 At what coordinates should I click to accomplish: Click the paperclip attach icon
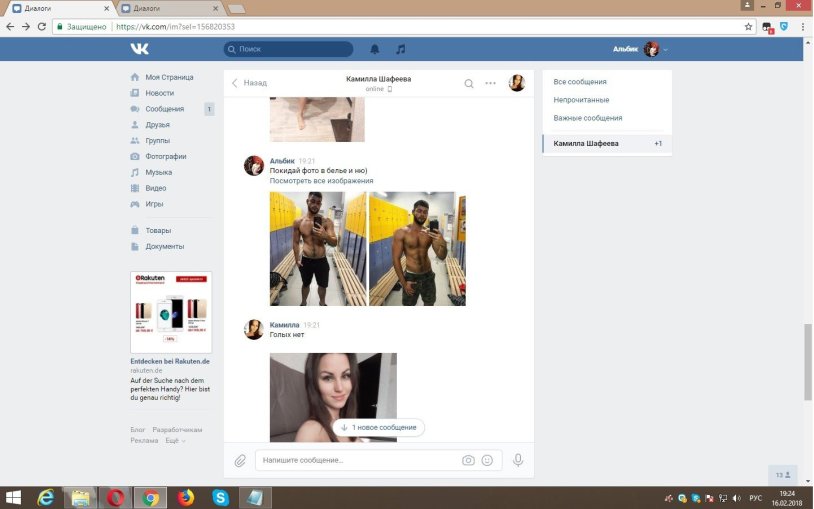tap(240, 460)
